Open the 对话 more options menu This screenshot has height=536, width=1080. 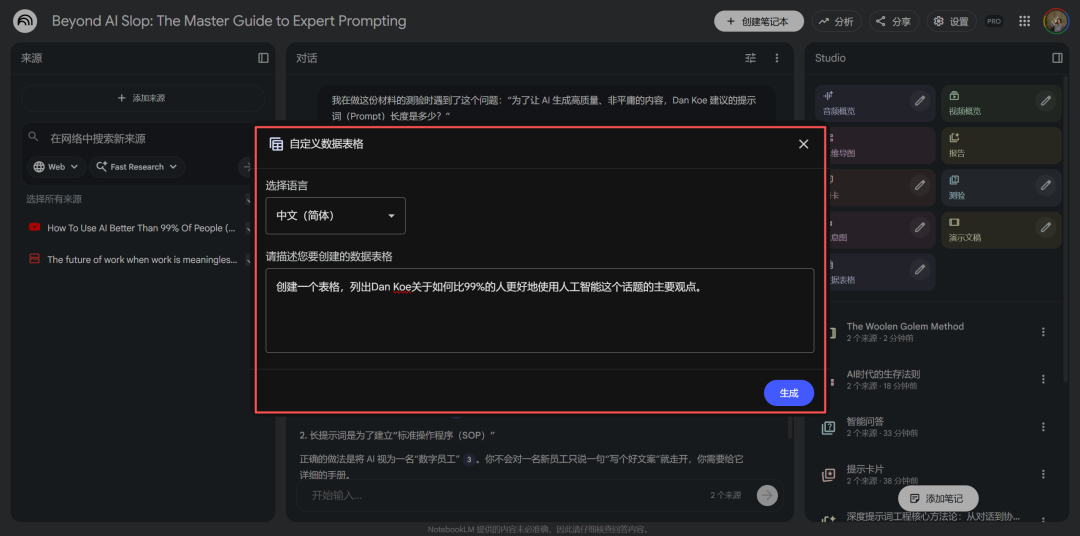tap(777, 58)
